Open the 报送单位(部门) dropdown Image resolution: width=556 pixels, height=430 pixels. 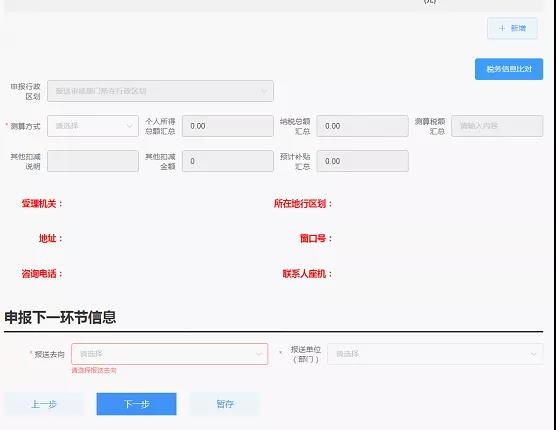click(435, 354)
